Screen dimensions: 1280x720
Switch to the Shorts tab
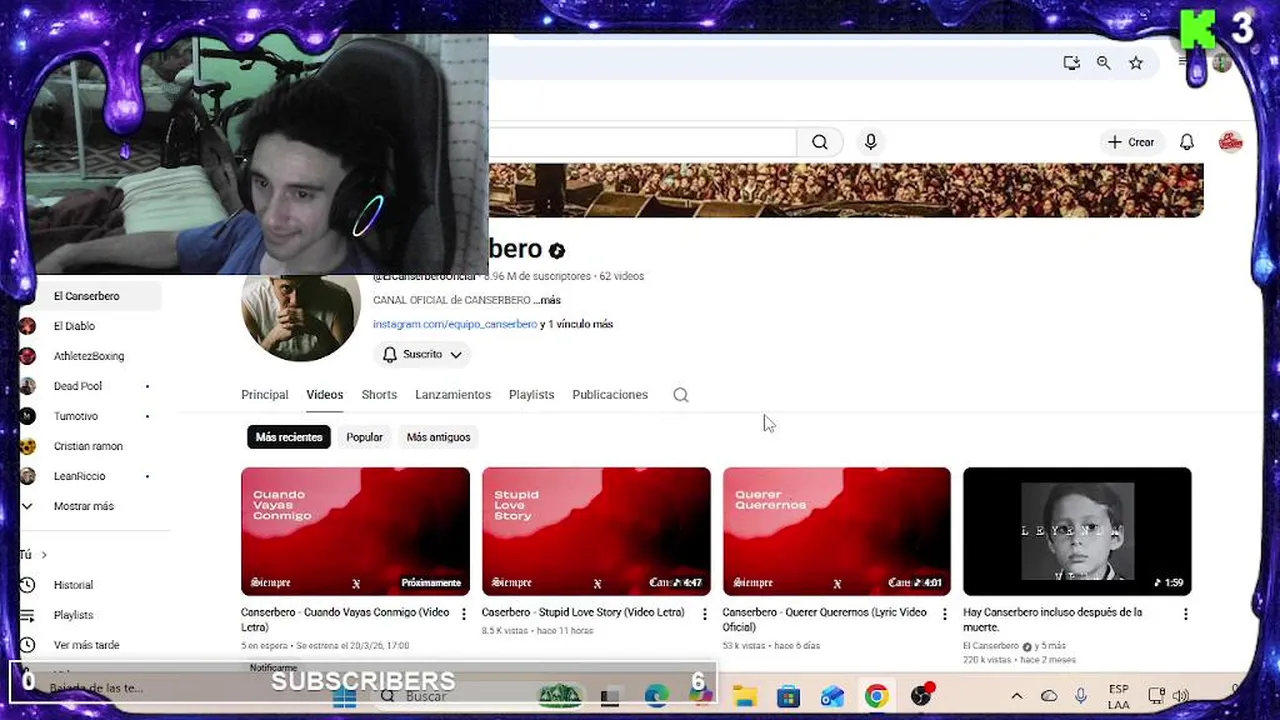(379, 395)
